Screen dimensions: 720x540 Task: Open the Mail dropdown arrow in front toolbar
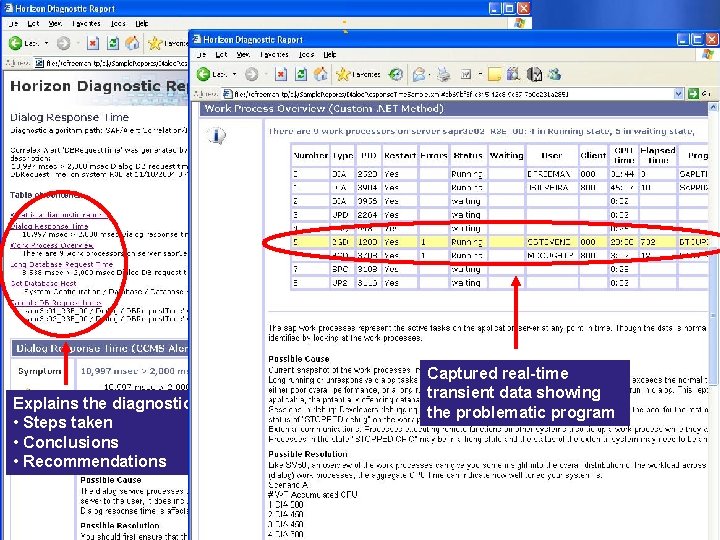429,74
